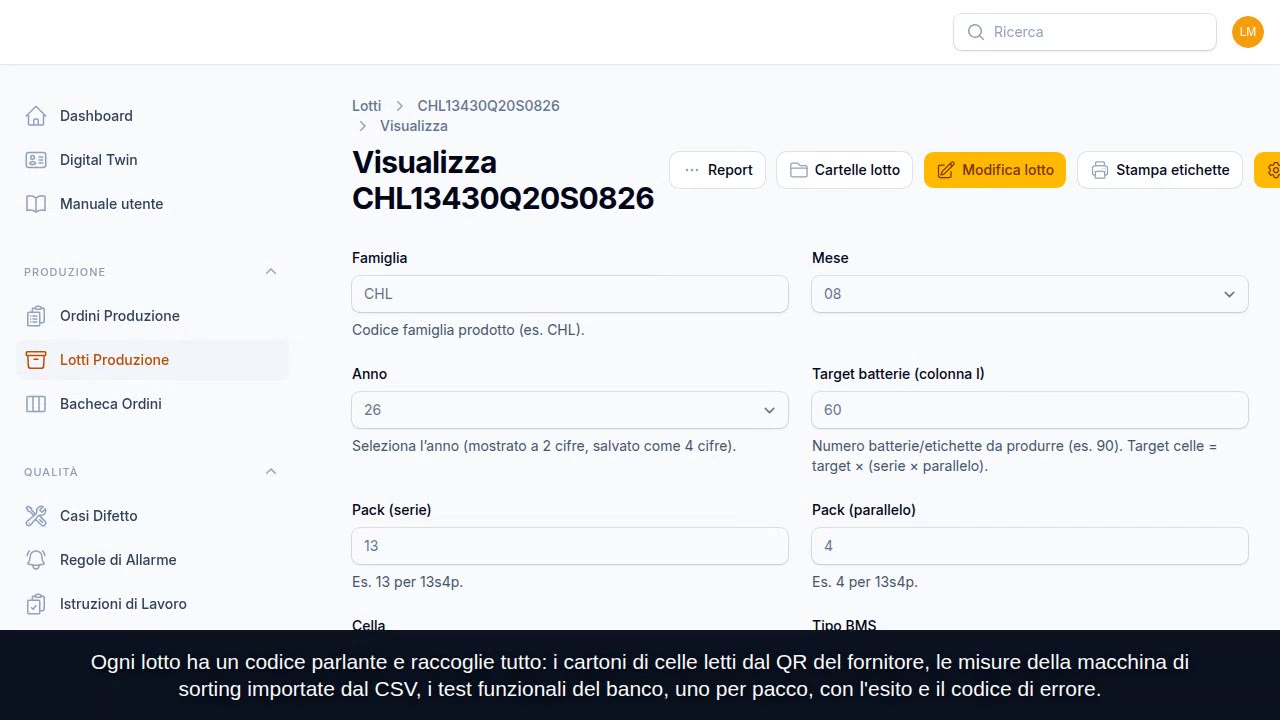
Task: Click the folder icon on Cartelle lotto
Action: (799, 170)
